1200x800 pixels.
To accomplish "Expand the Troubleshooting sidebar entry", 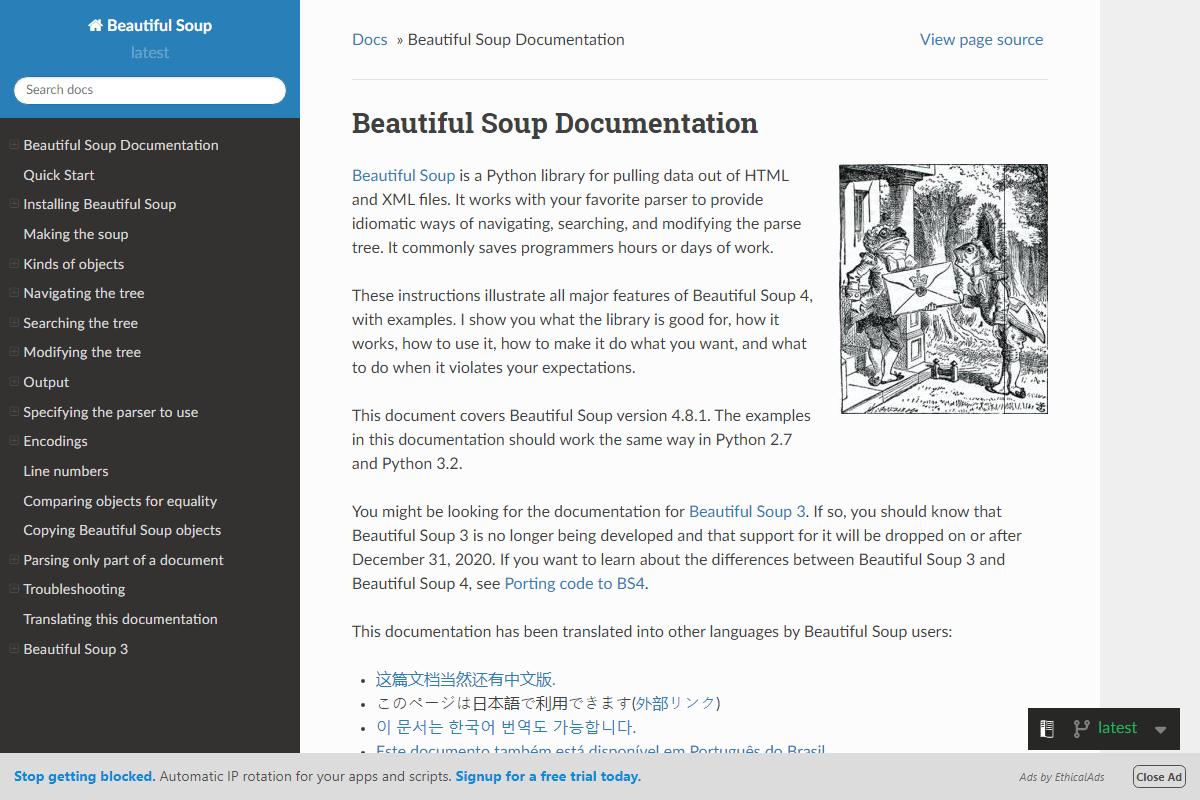I will coord(14,589).
